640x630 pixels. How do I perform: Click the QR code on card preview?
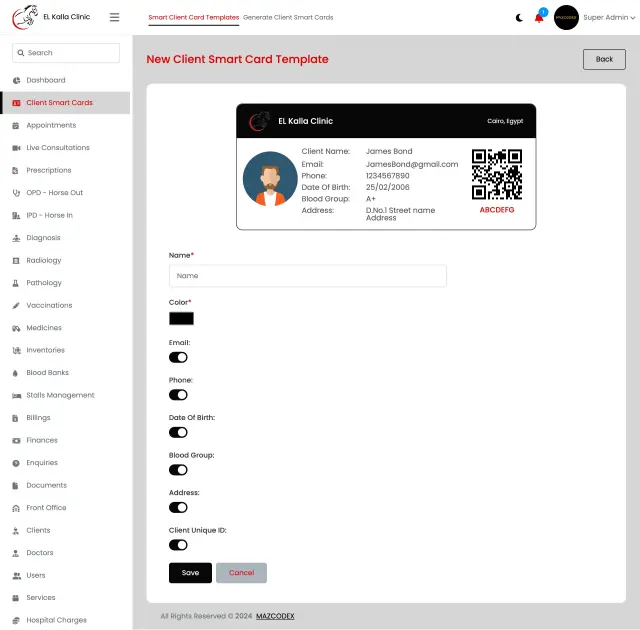(497, 174)
